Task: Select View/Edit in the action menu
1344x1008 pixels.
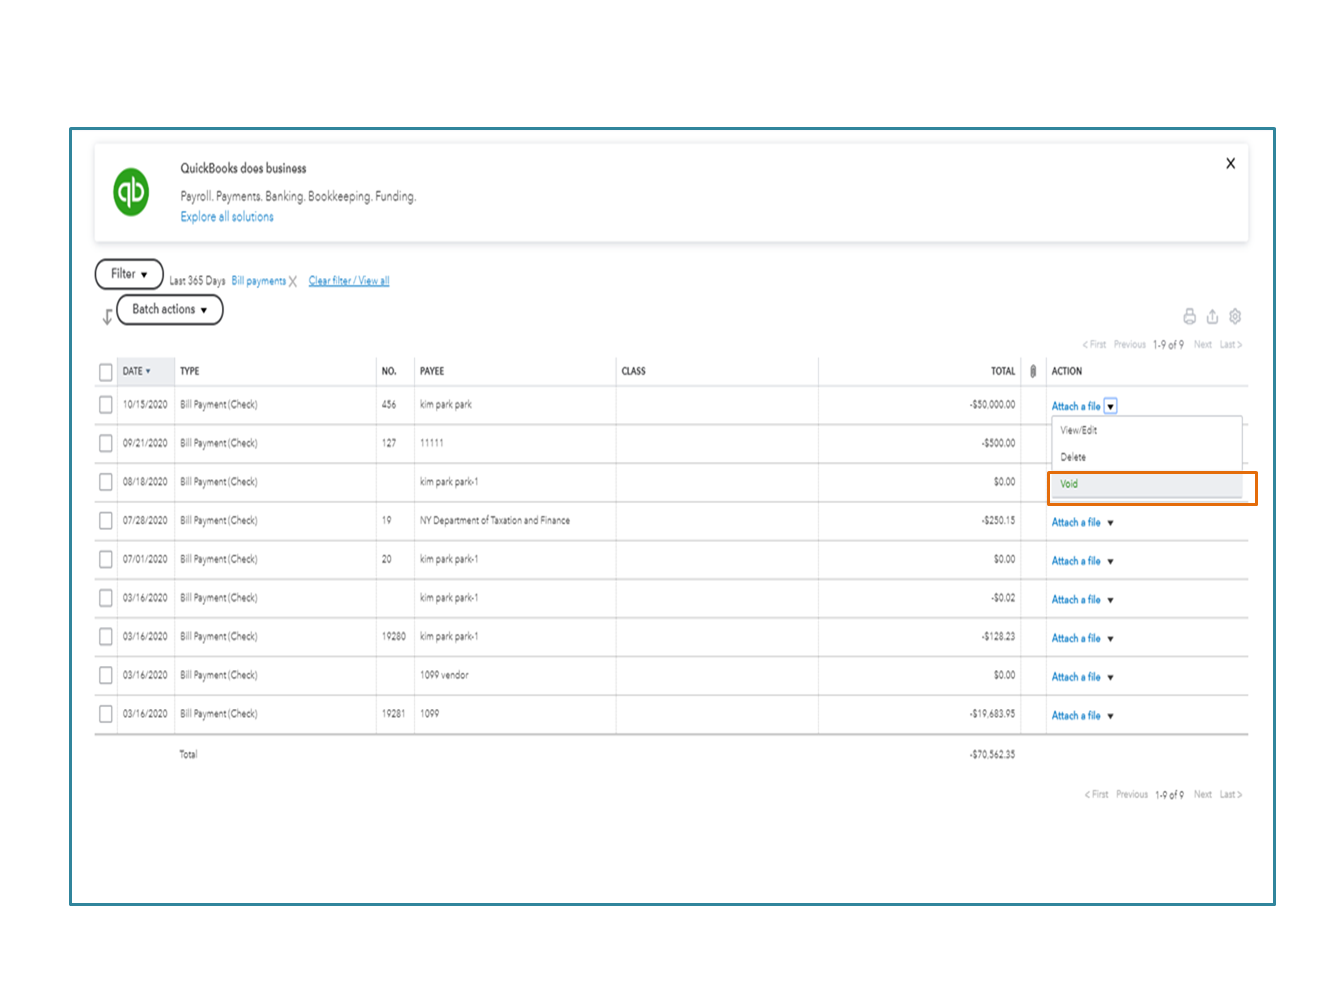Action: point(1079,431)
